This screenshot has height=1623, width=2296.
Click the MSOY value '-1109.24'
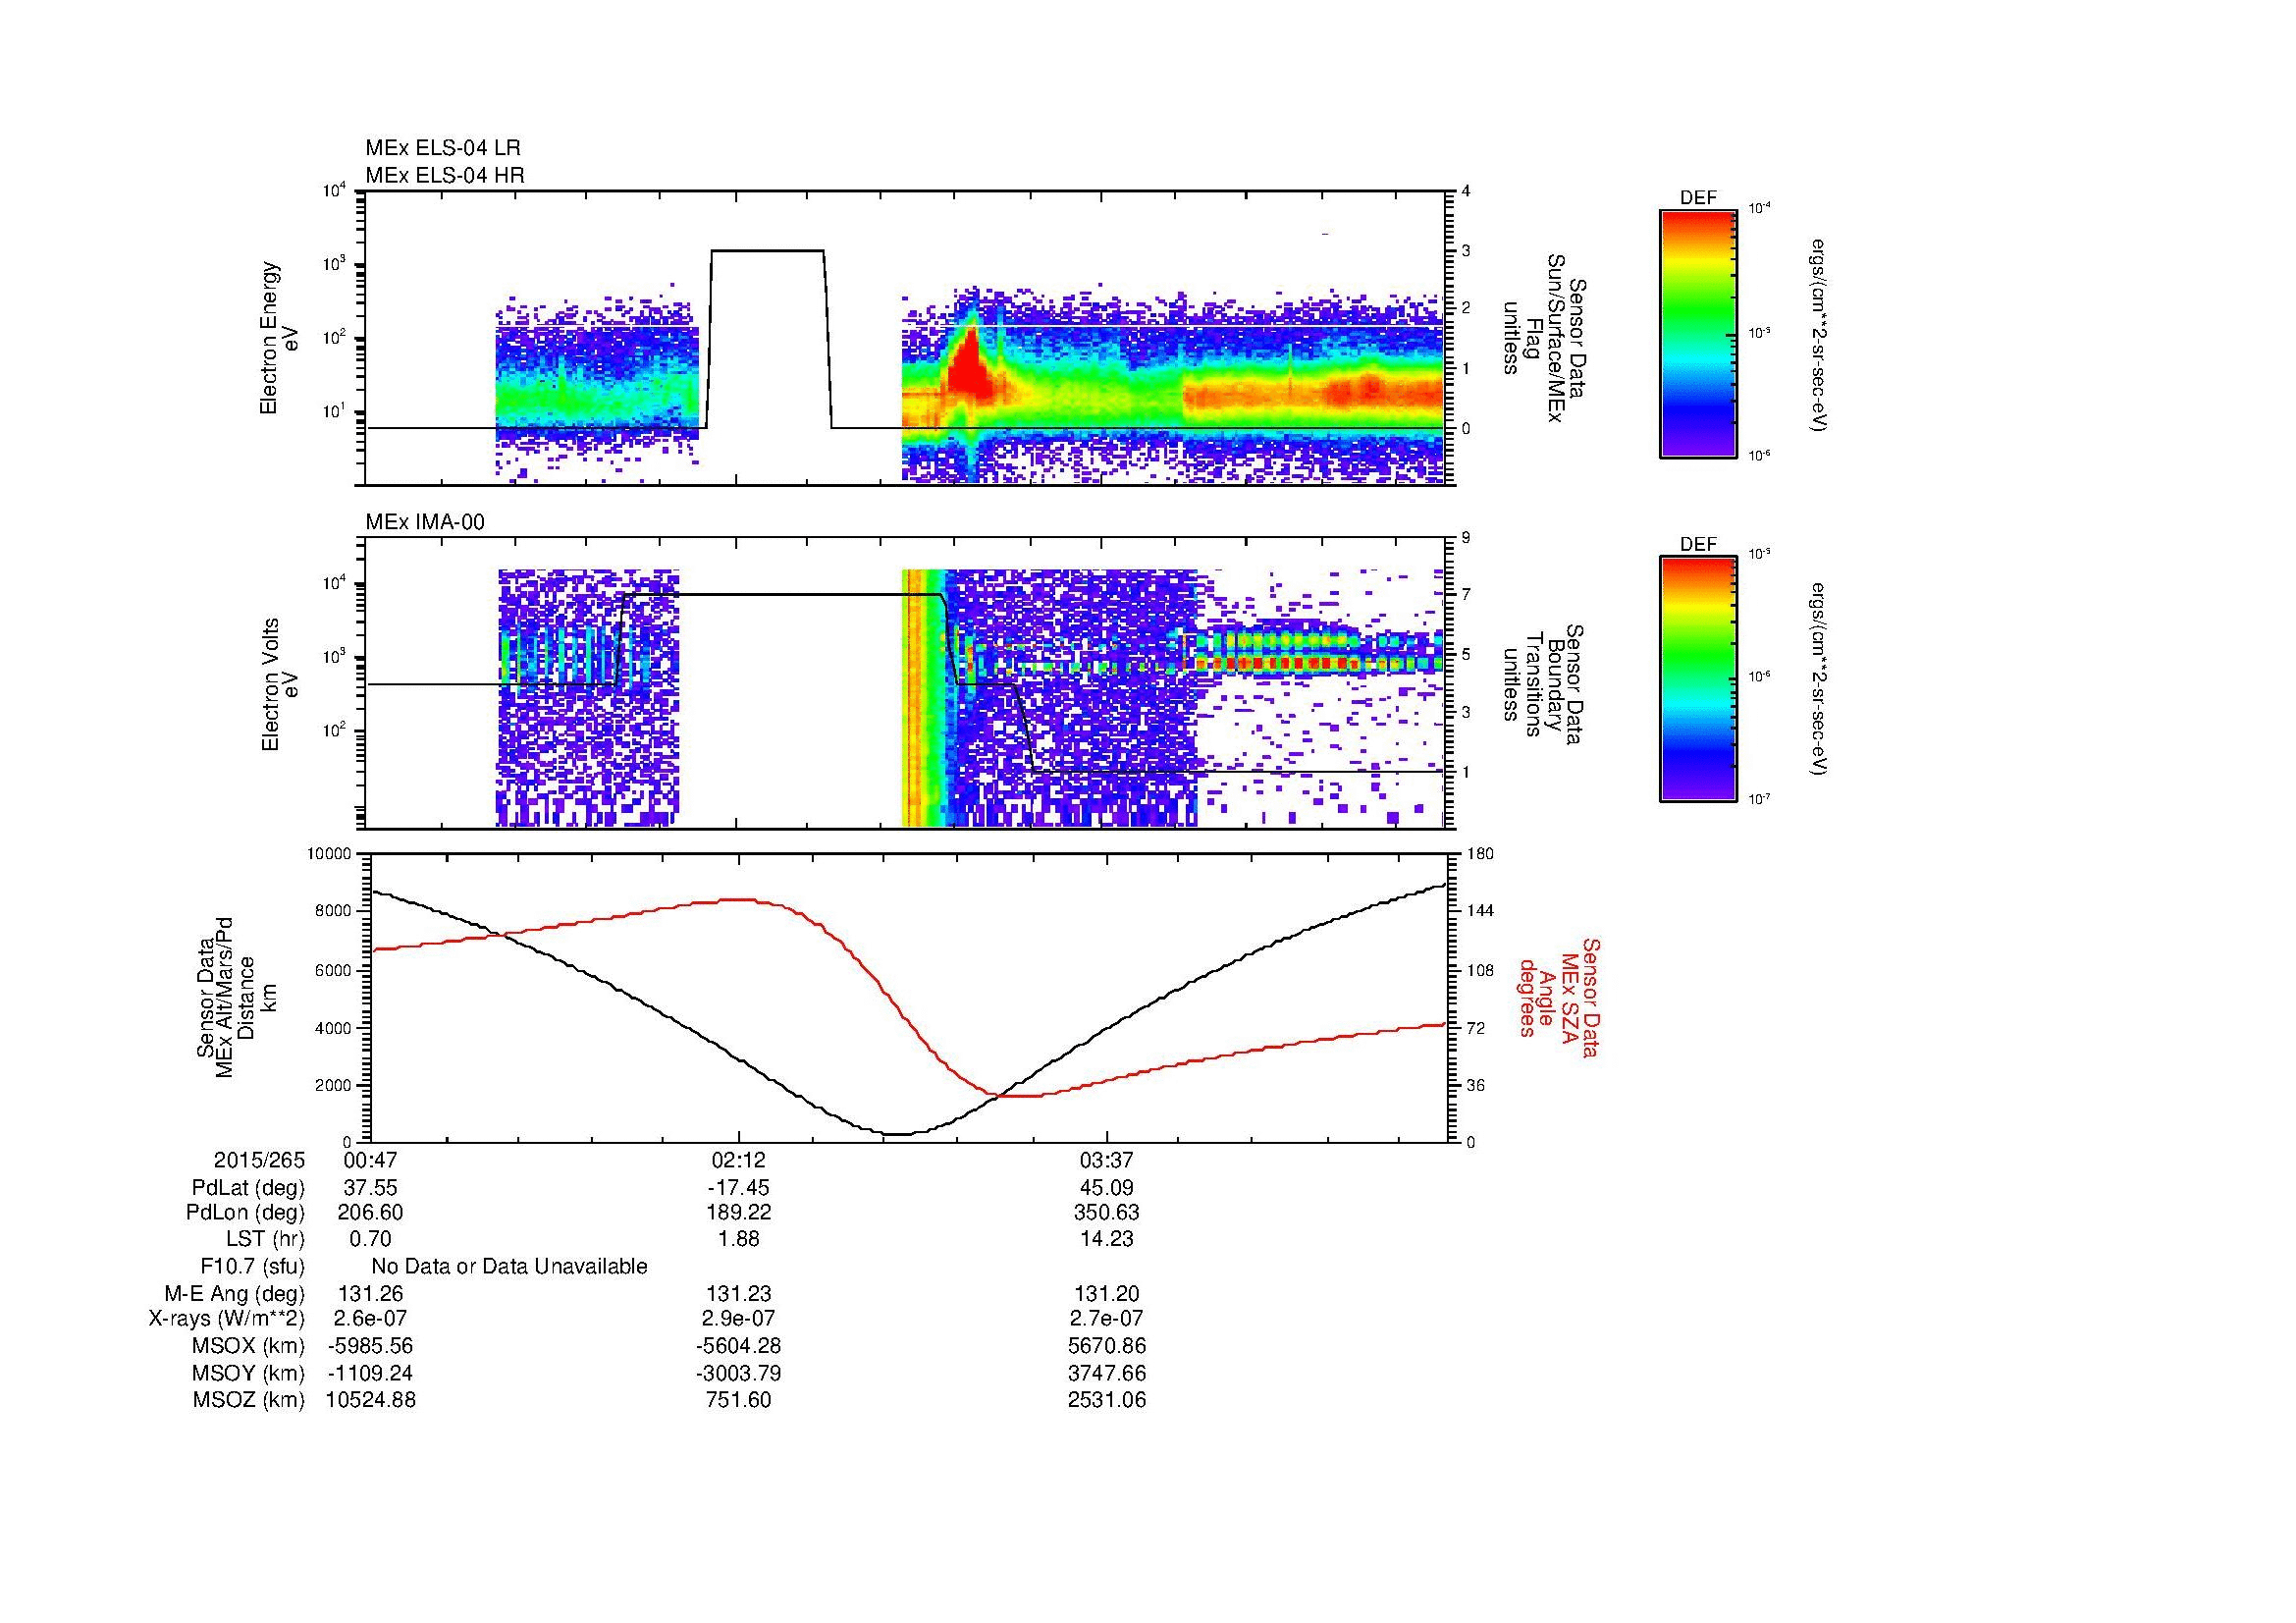click(x=371, y=1373)
